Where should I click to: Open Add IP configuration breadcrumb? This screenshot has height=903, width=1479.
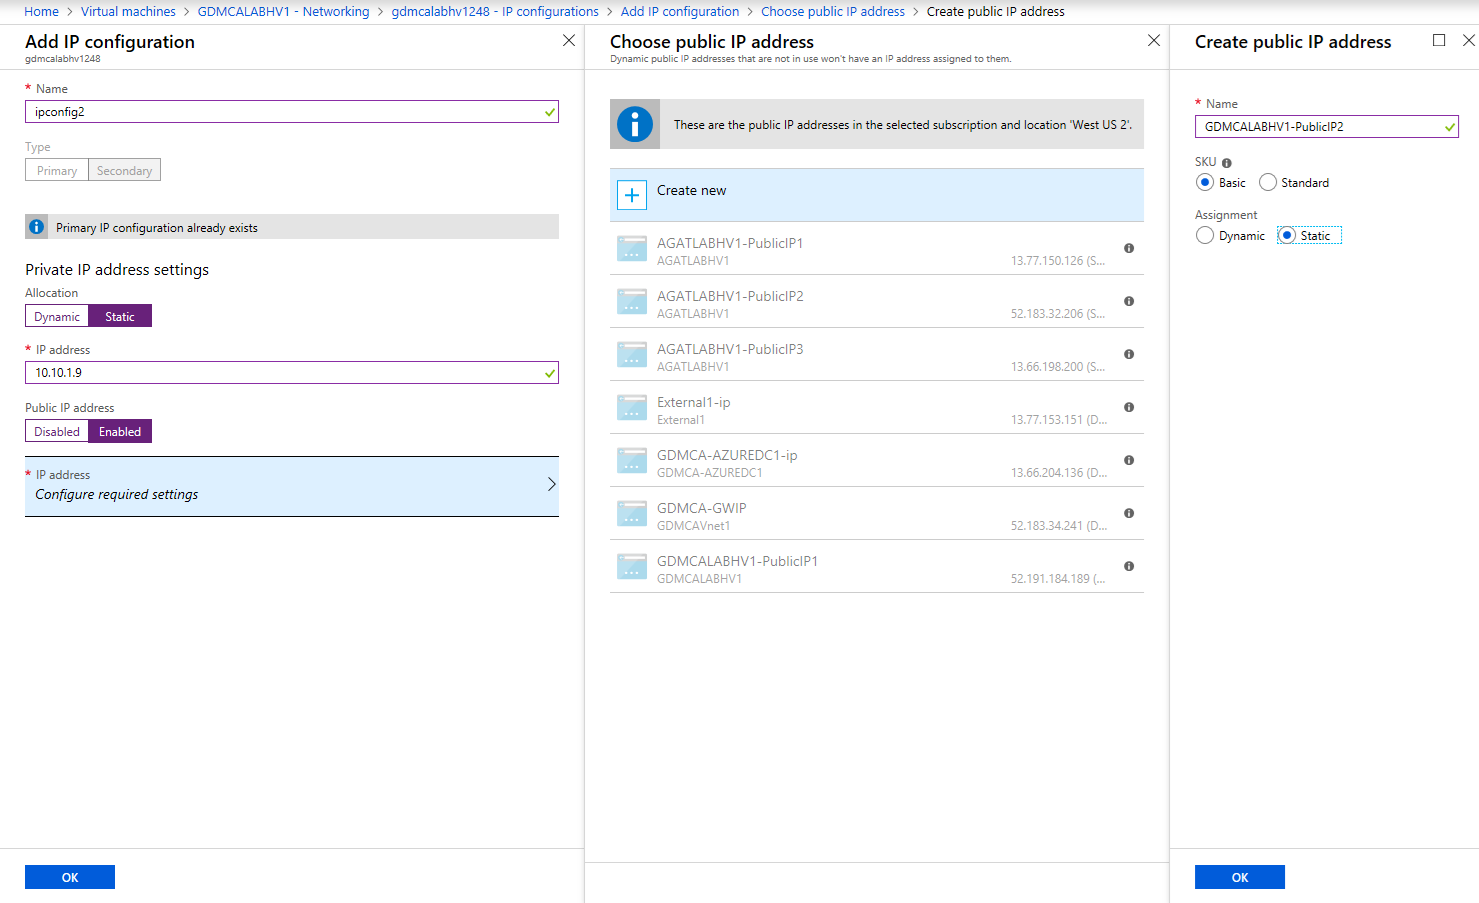pos(680,11)
